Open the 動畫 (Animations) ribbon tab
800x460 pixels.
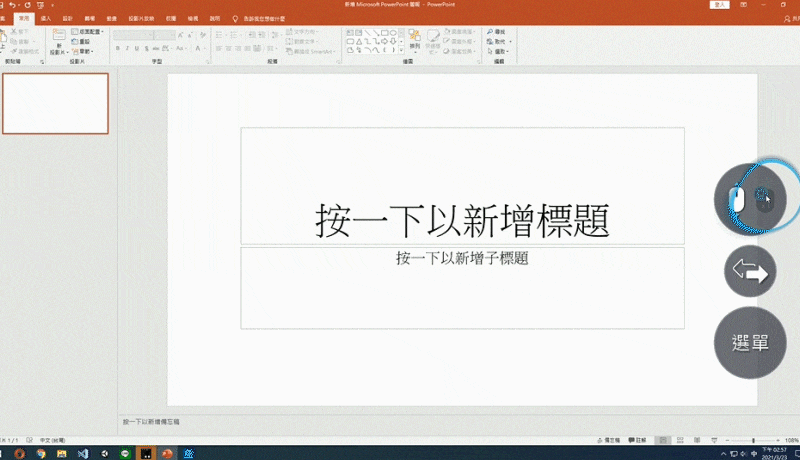coord(112,18)
